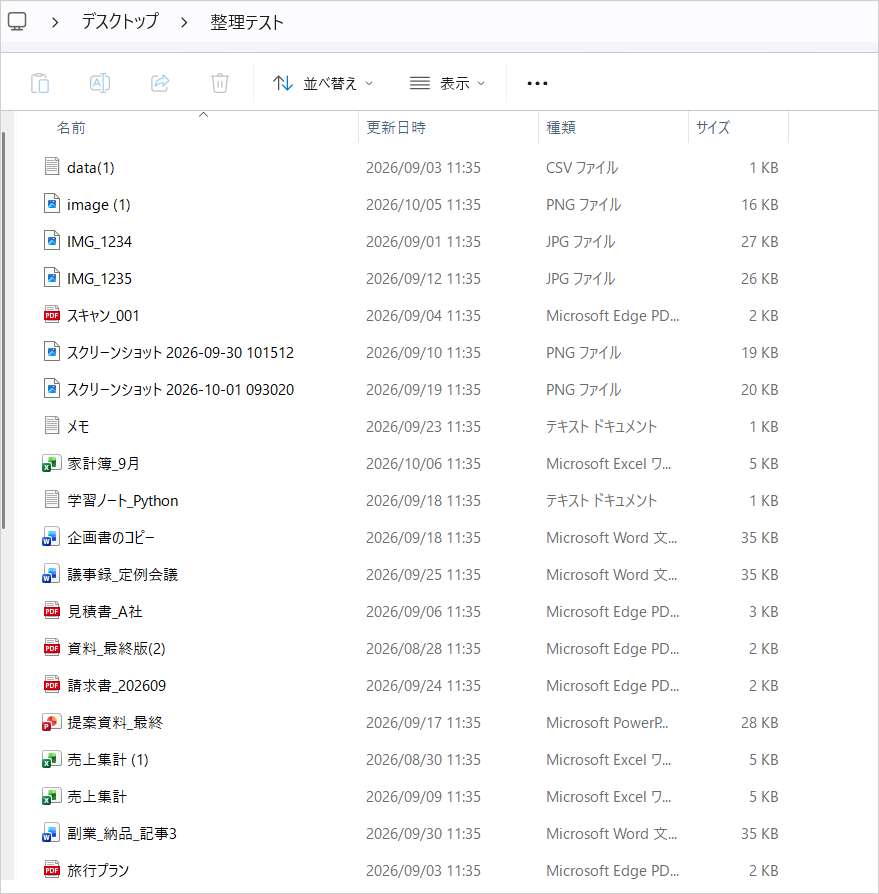Viewport: 879px width, 894px height.
Task: Expand chevron before 整理テスト in breadcrumb
Action: coord(184,22)
